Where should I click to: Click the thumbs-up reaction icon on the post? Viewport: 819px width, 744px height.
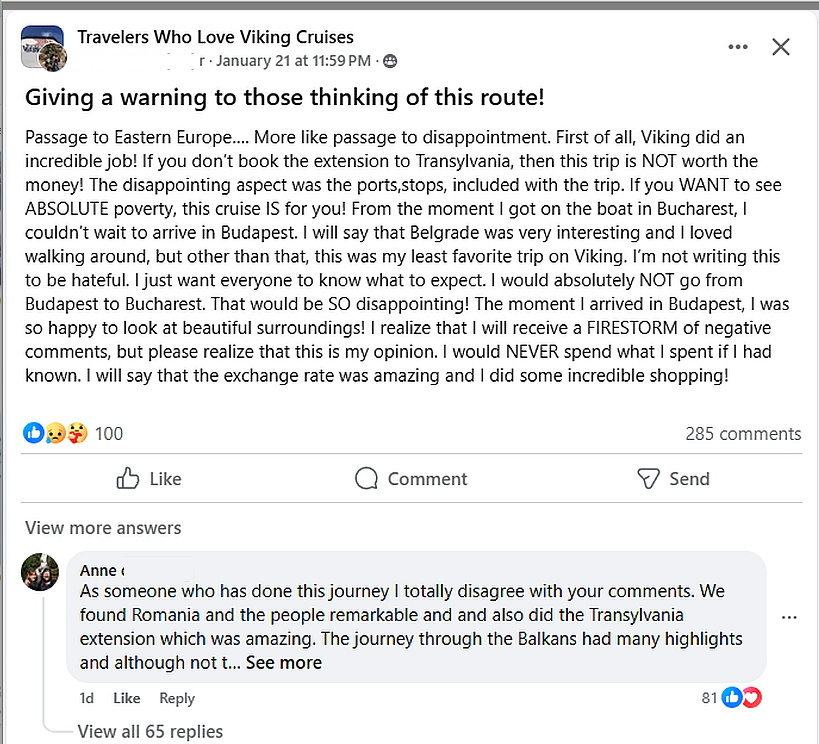(x=32, y=433)
